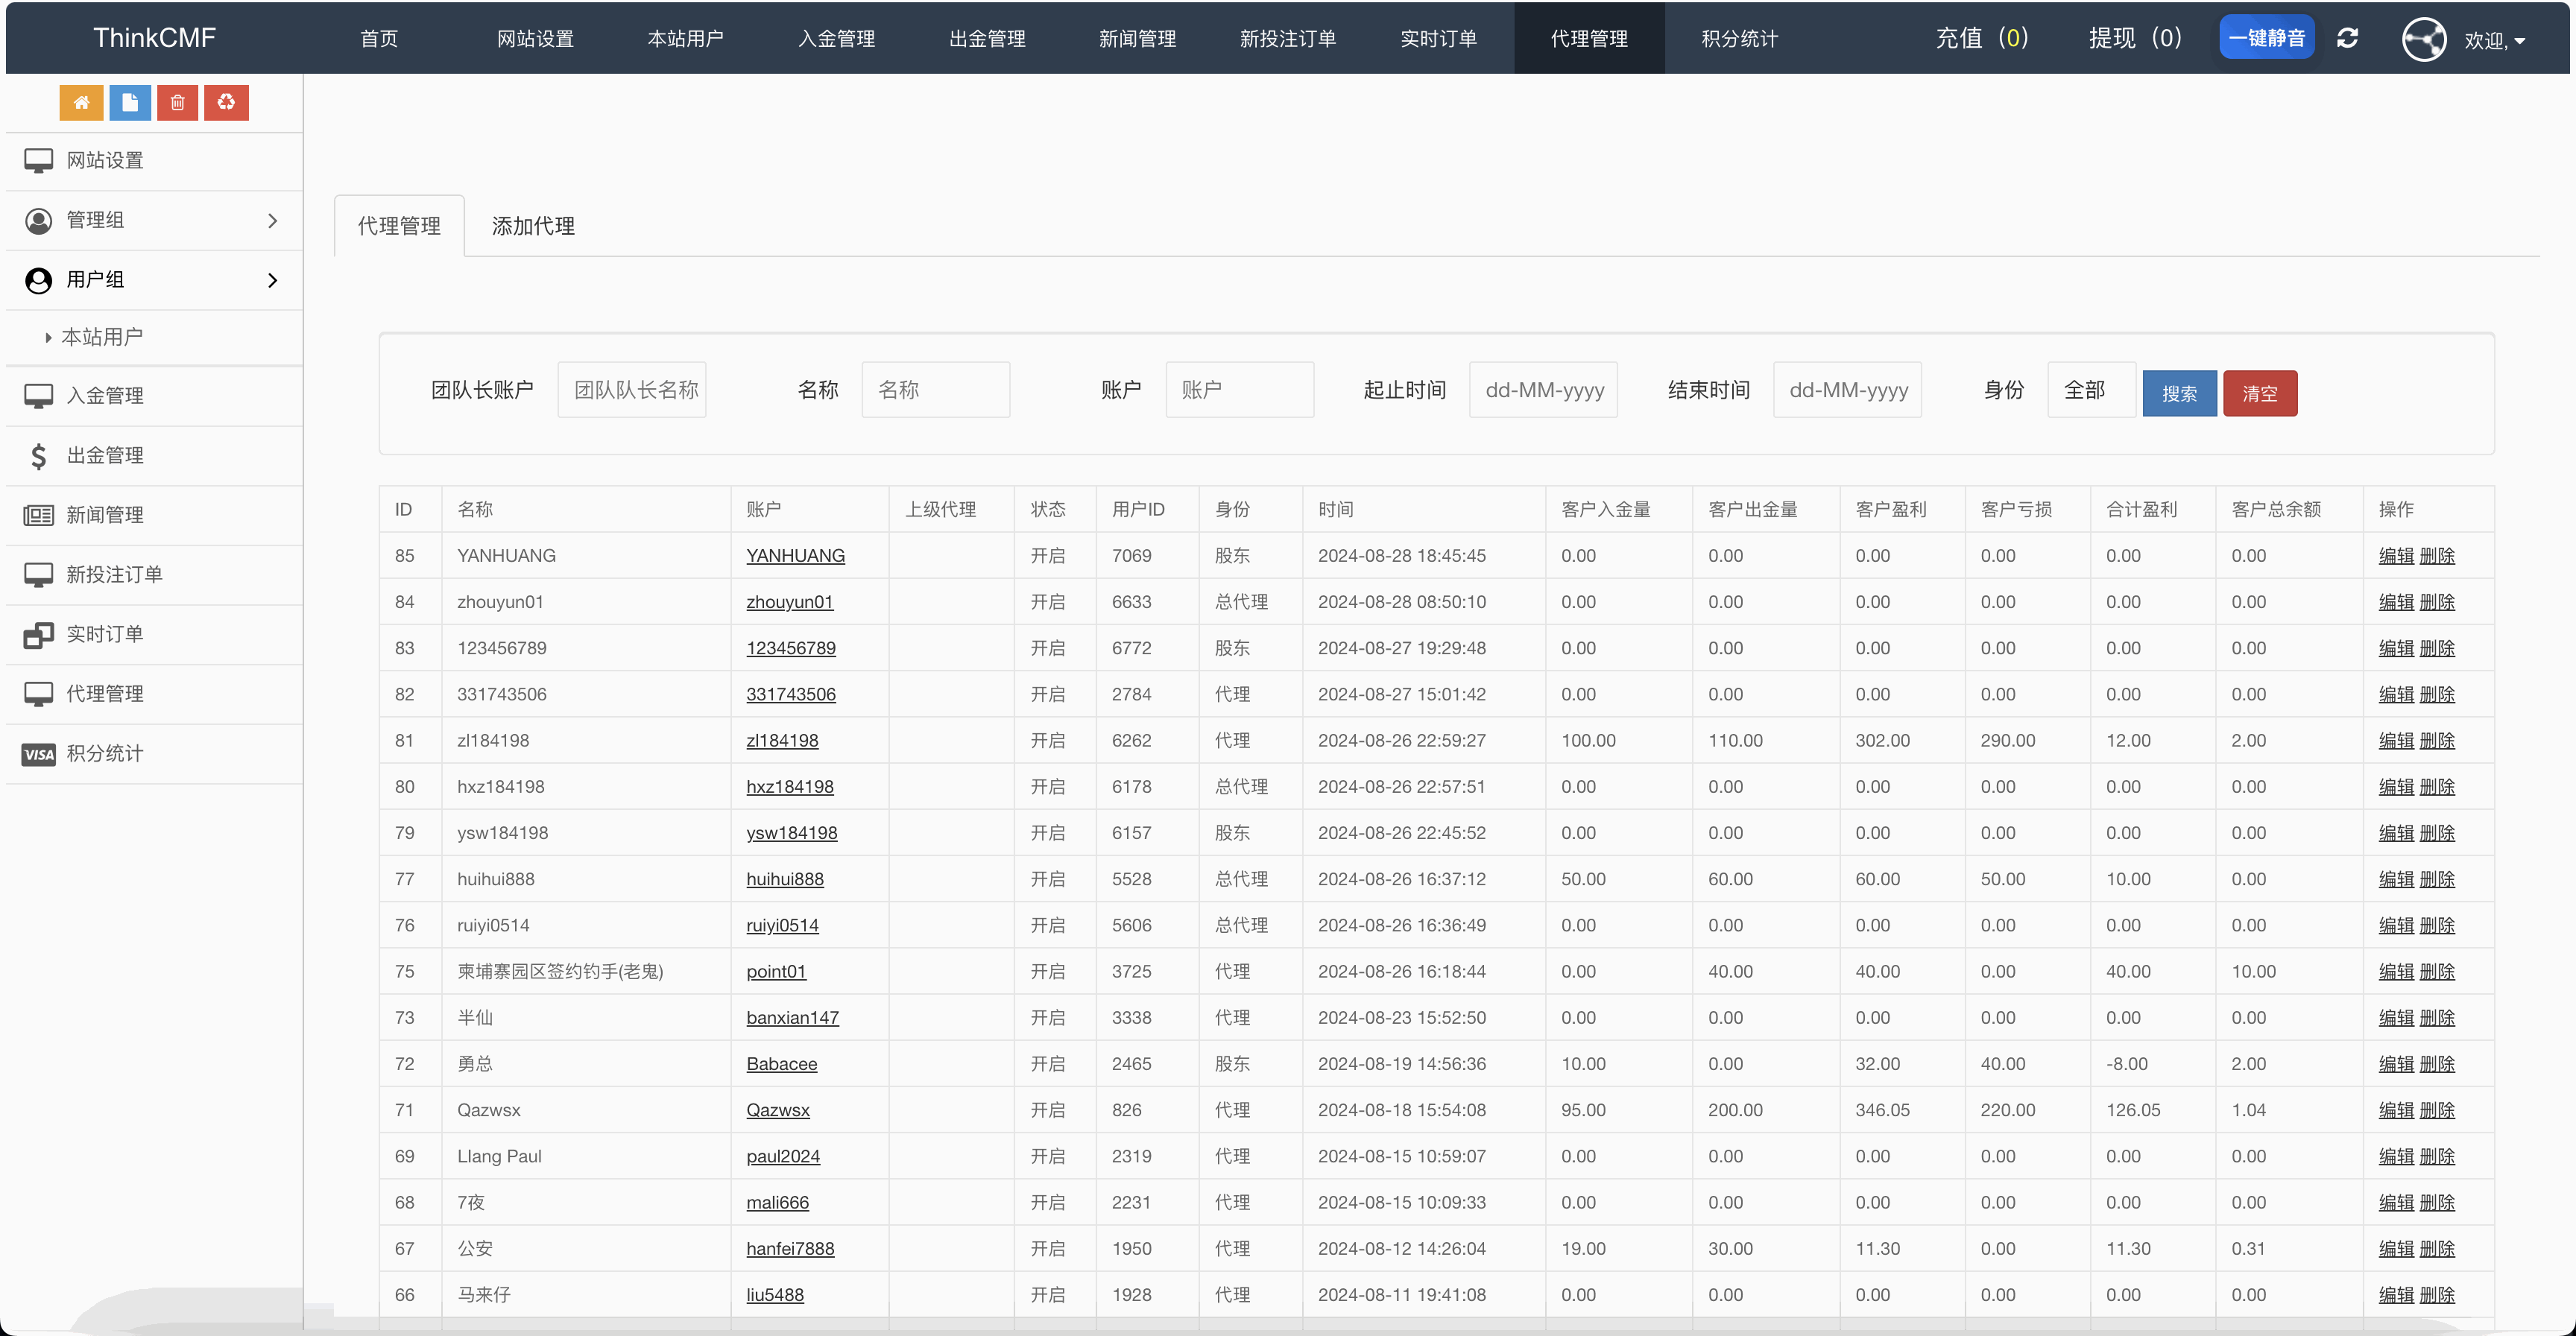Click the monitor icon beside 代理管理 in sidebar
The image size is (2576, 1336).
point(39,693)
